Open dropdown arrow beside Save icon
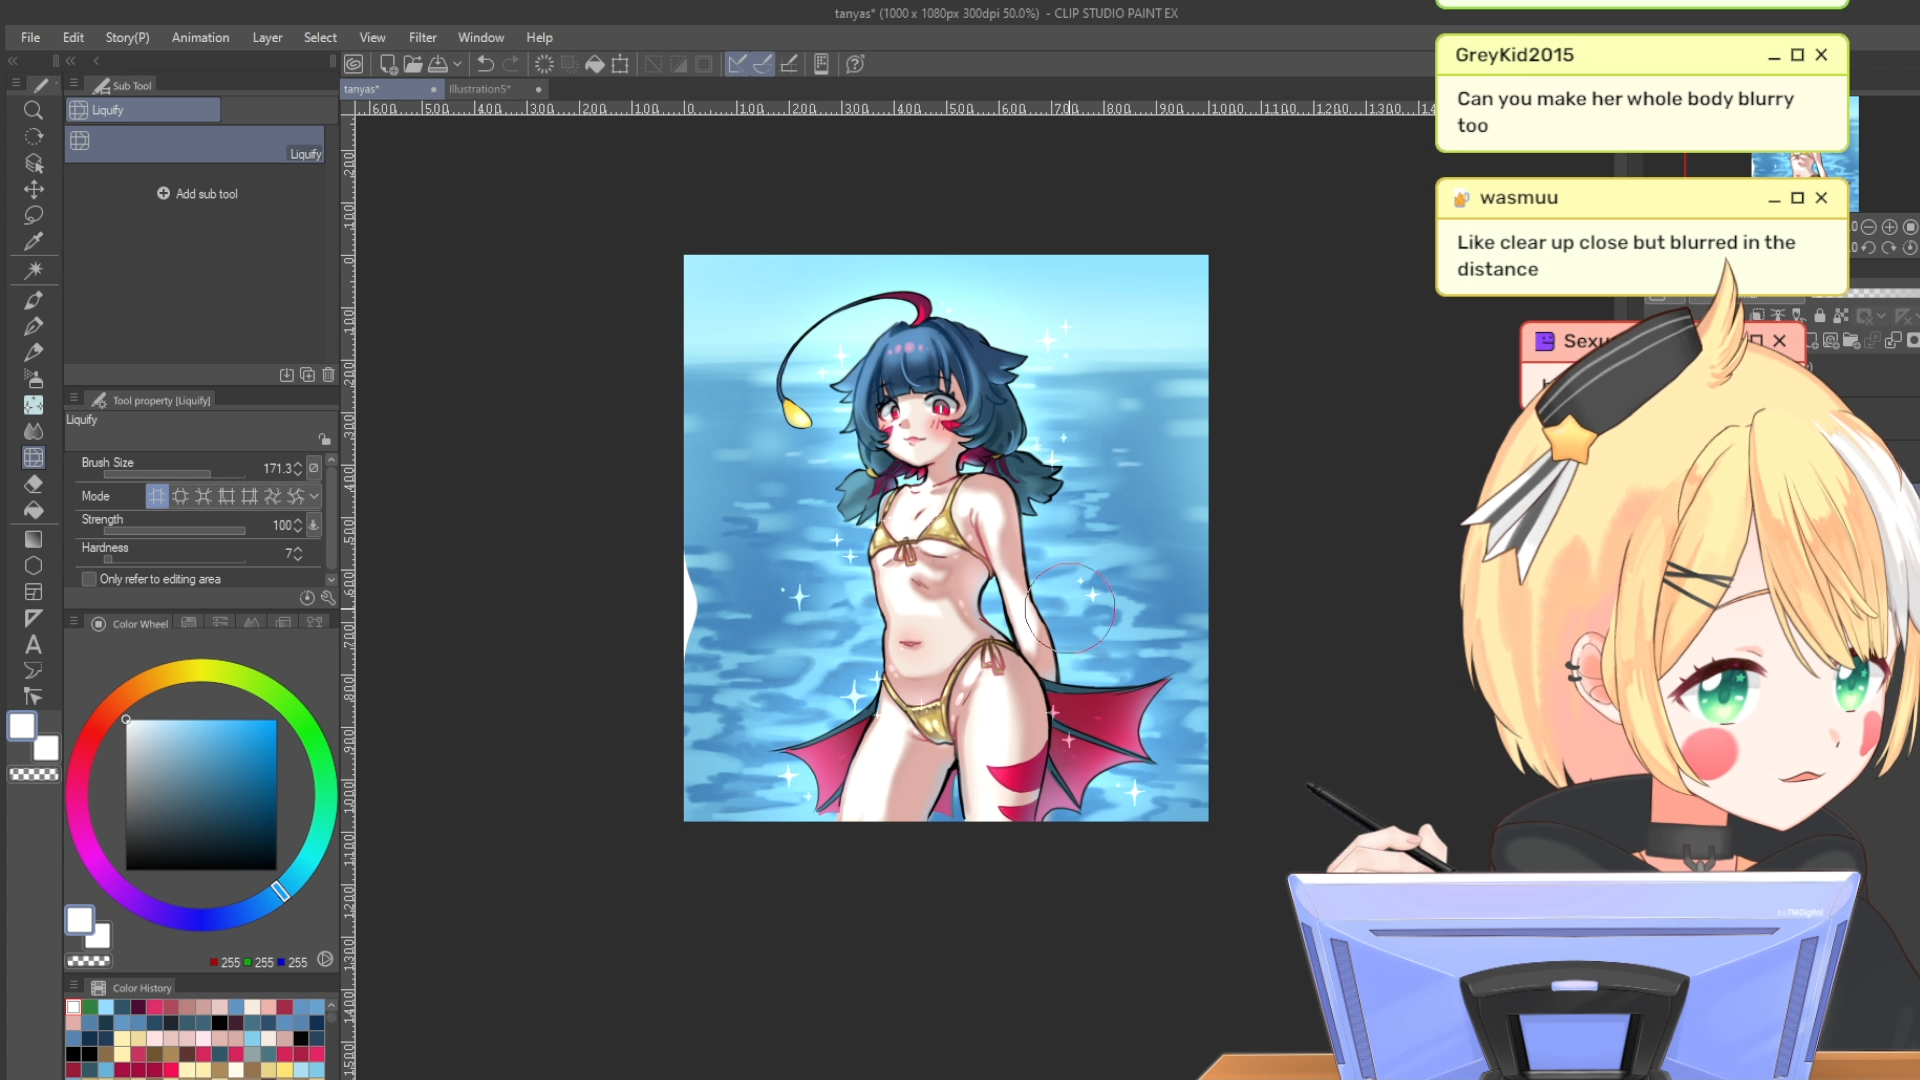 pyautogui.click(x=457, y=64)
